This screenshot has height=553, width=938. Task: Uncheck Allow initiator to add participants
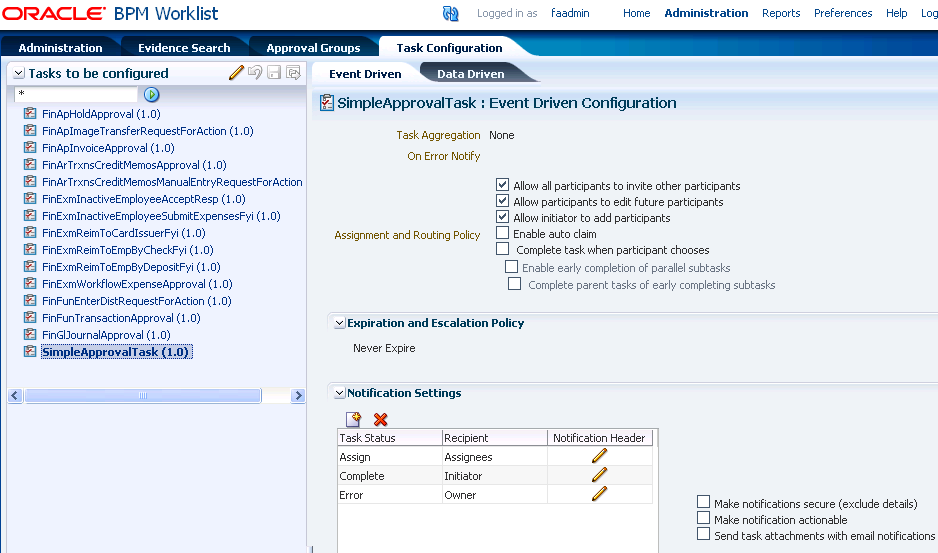502,217
